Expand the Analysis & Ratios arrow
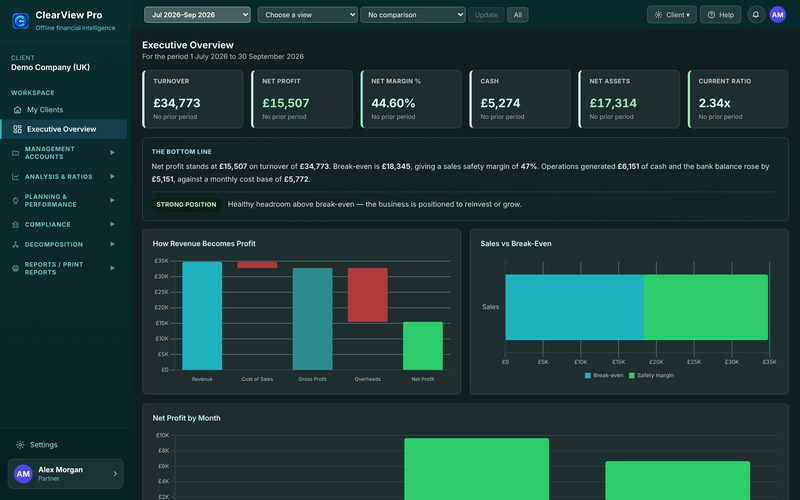This screenshot has width=800, height=500. (x=112, y=177)
